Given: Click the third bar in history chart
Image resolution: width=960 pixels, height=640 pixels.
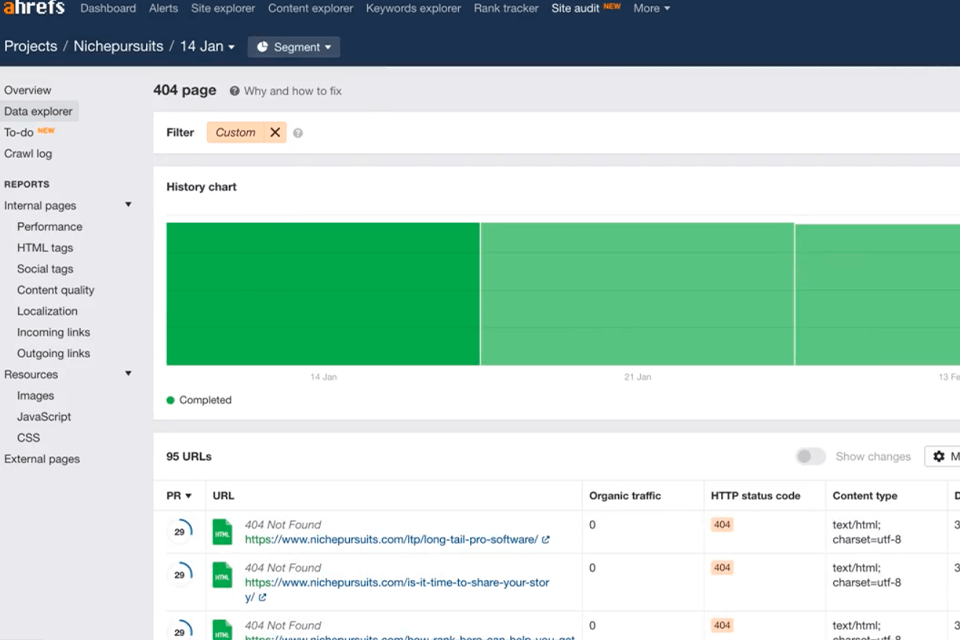Looking at the screenshot, I should [878, 295].
